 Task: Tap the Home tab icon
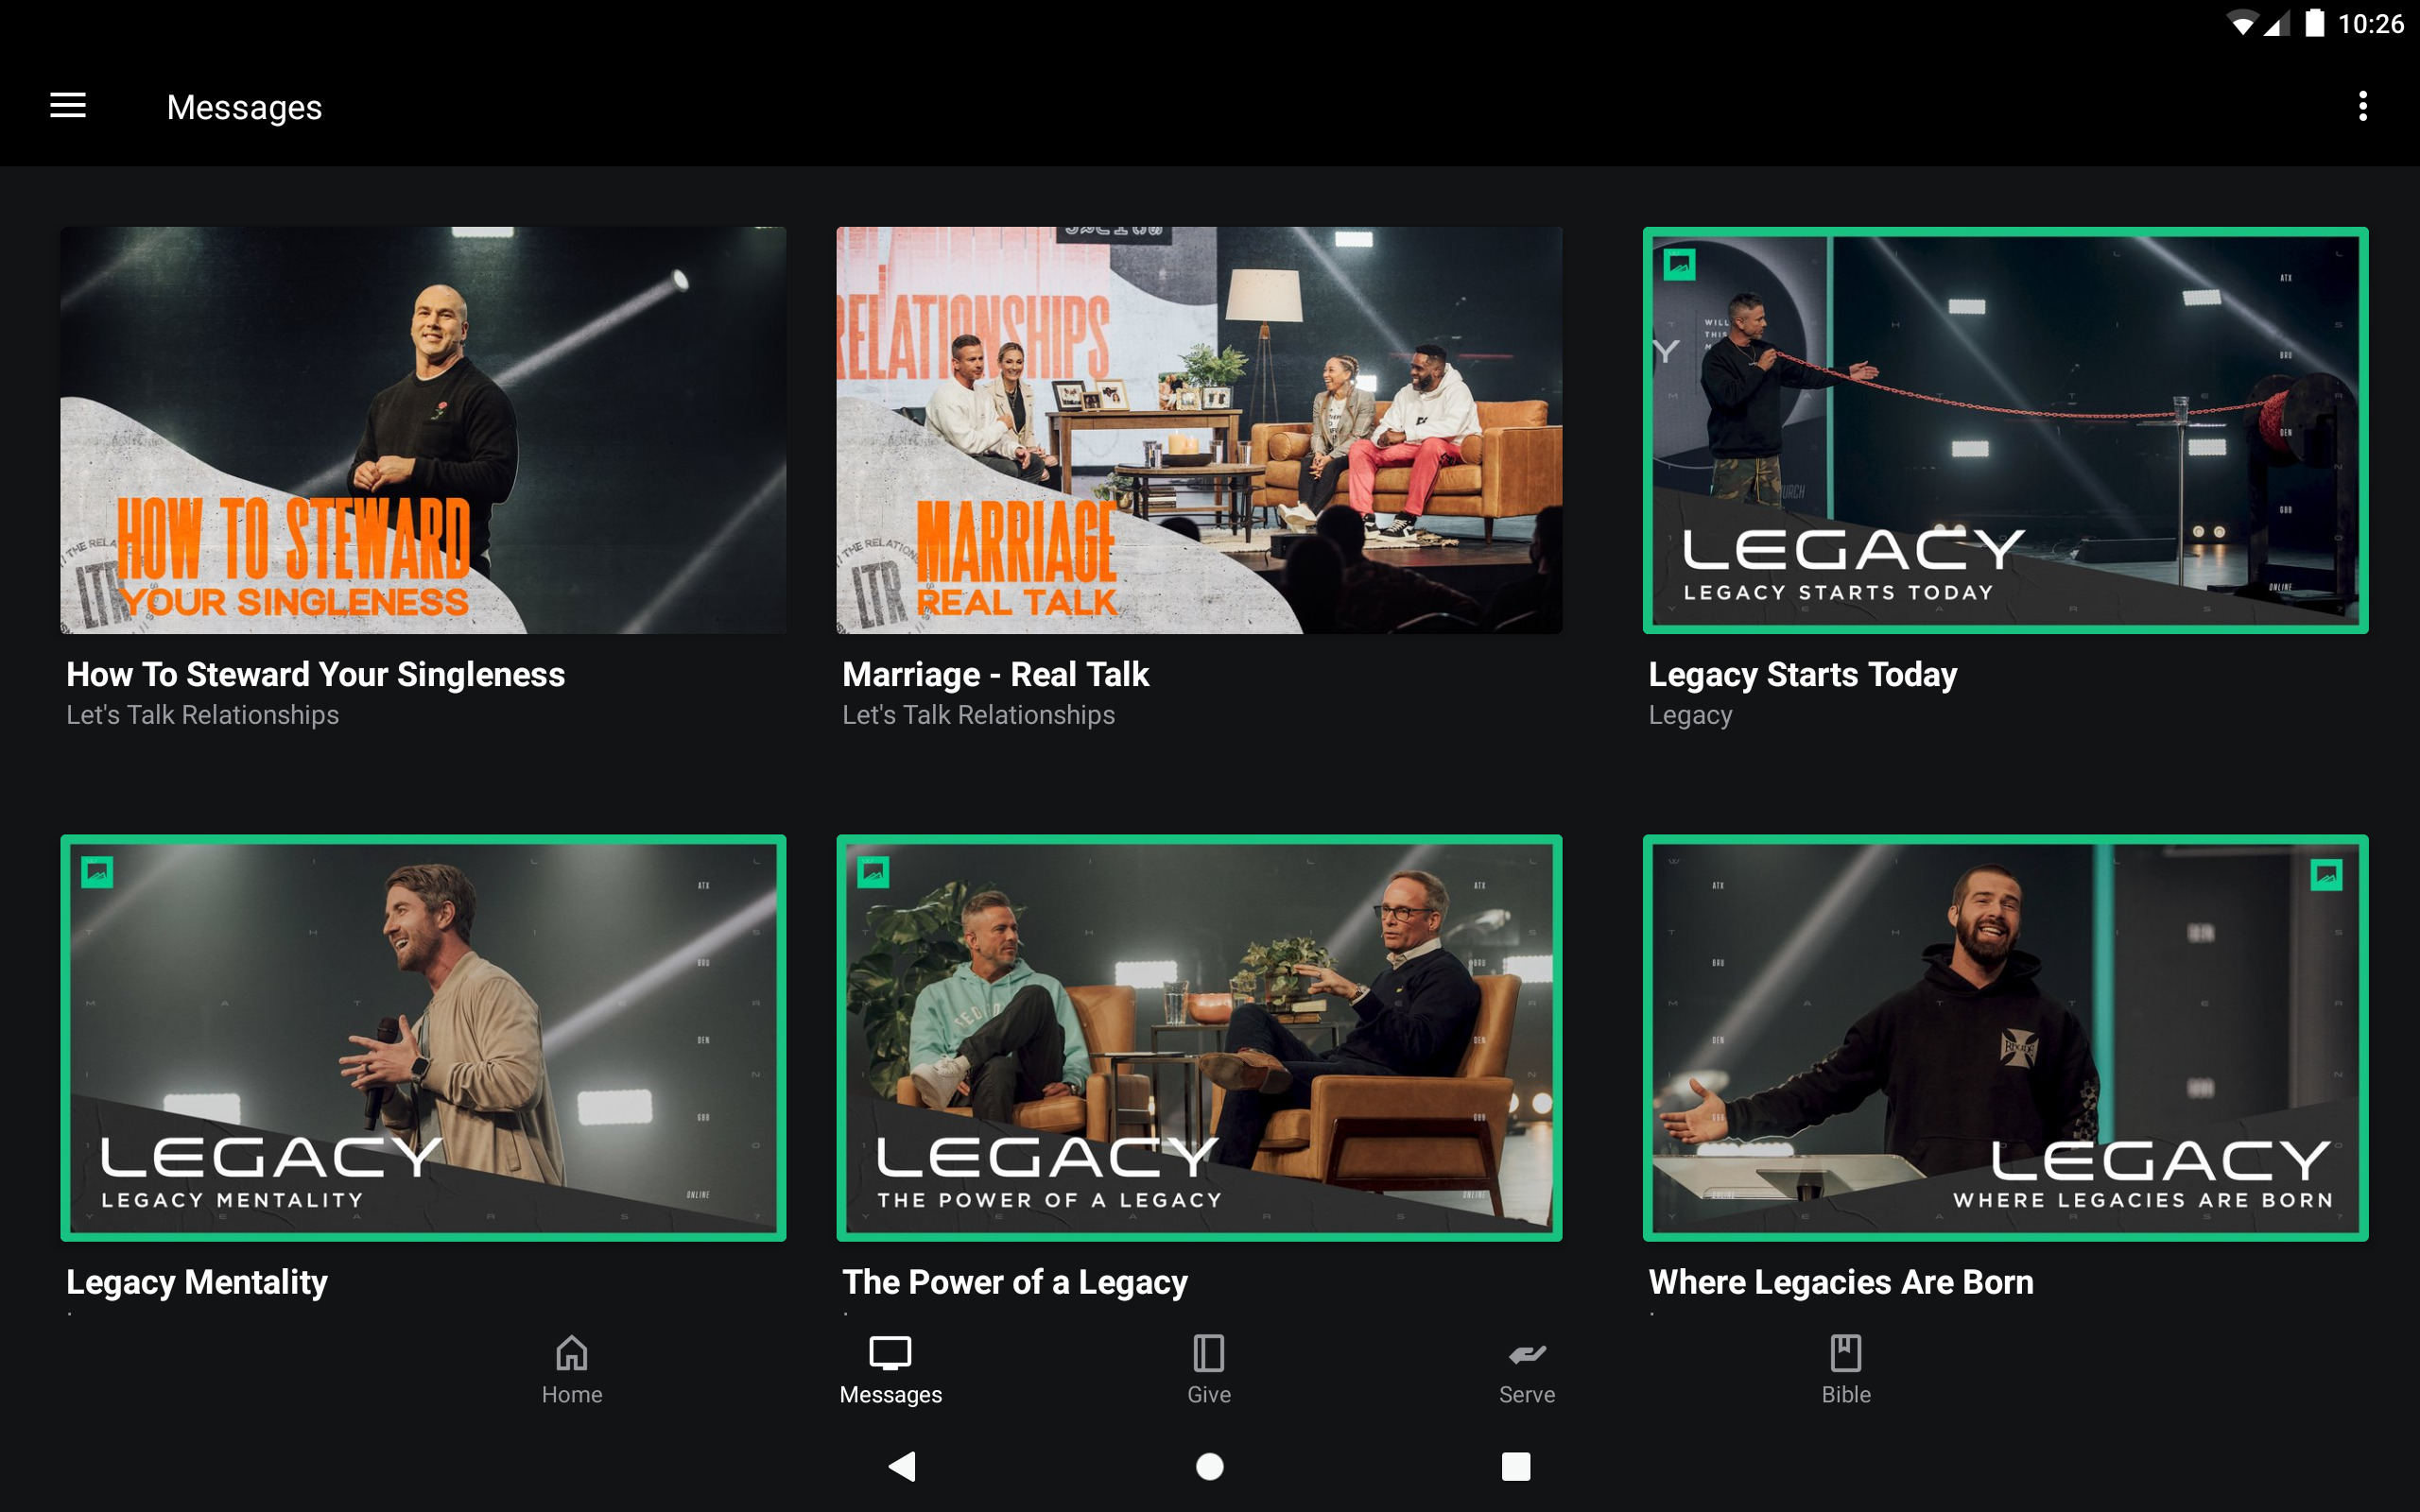click(x=572, y=1353)
